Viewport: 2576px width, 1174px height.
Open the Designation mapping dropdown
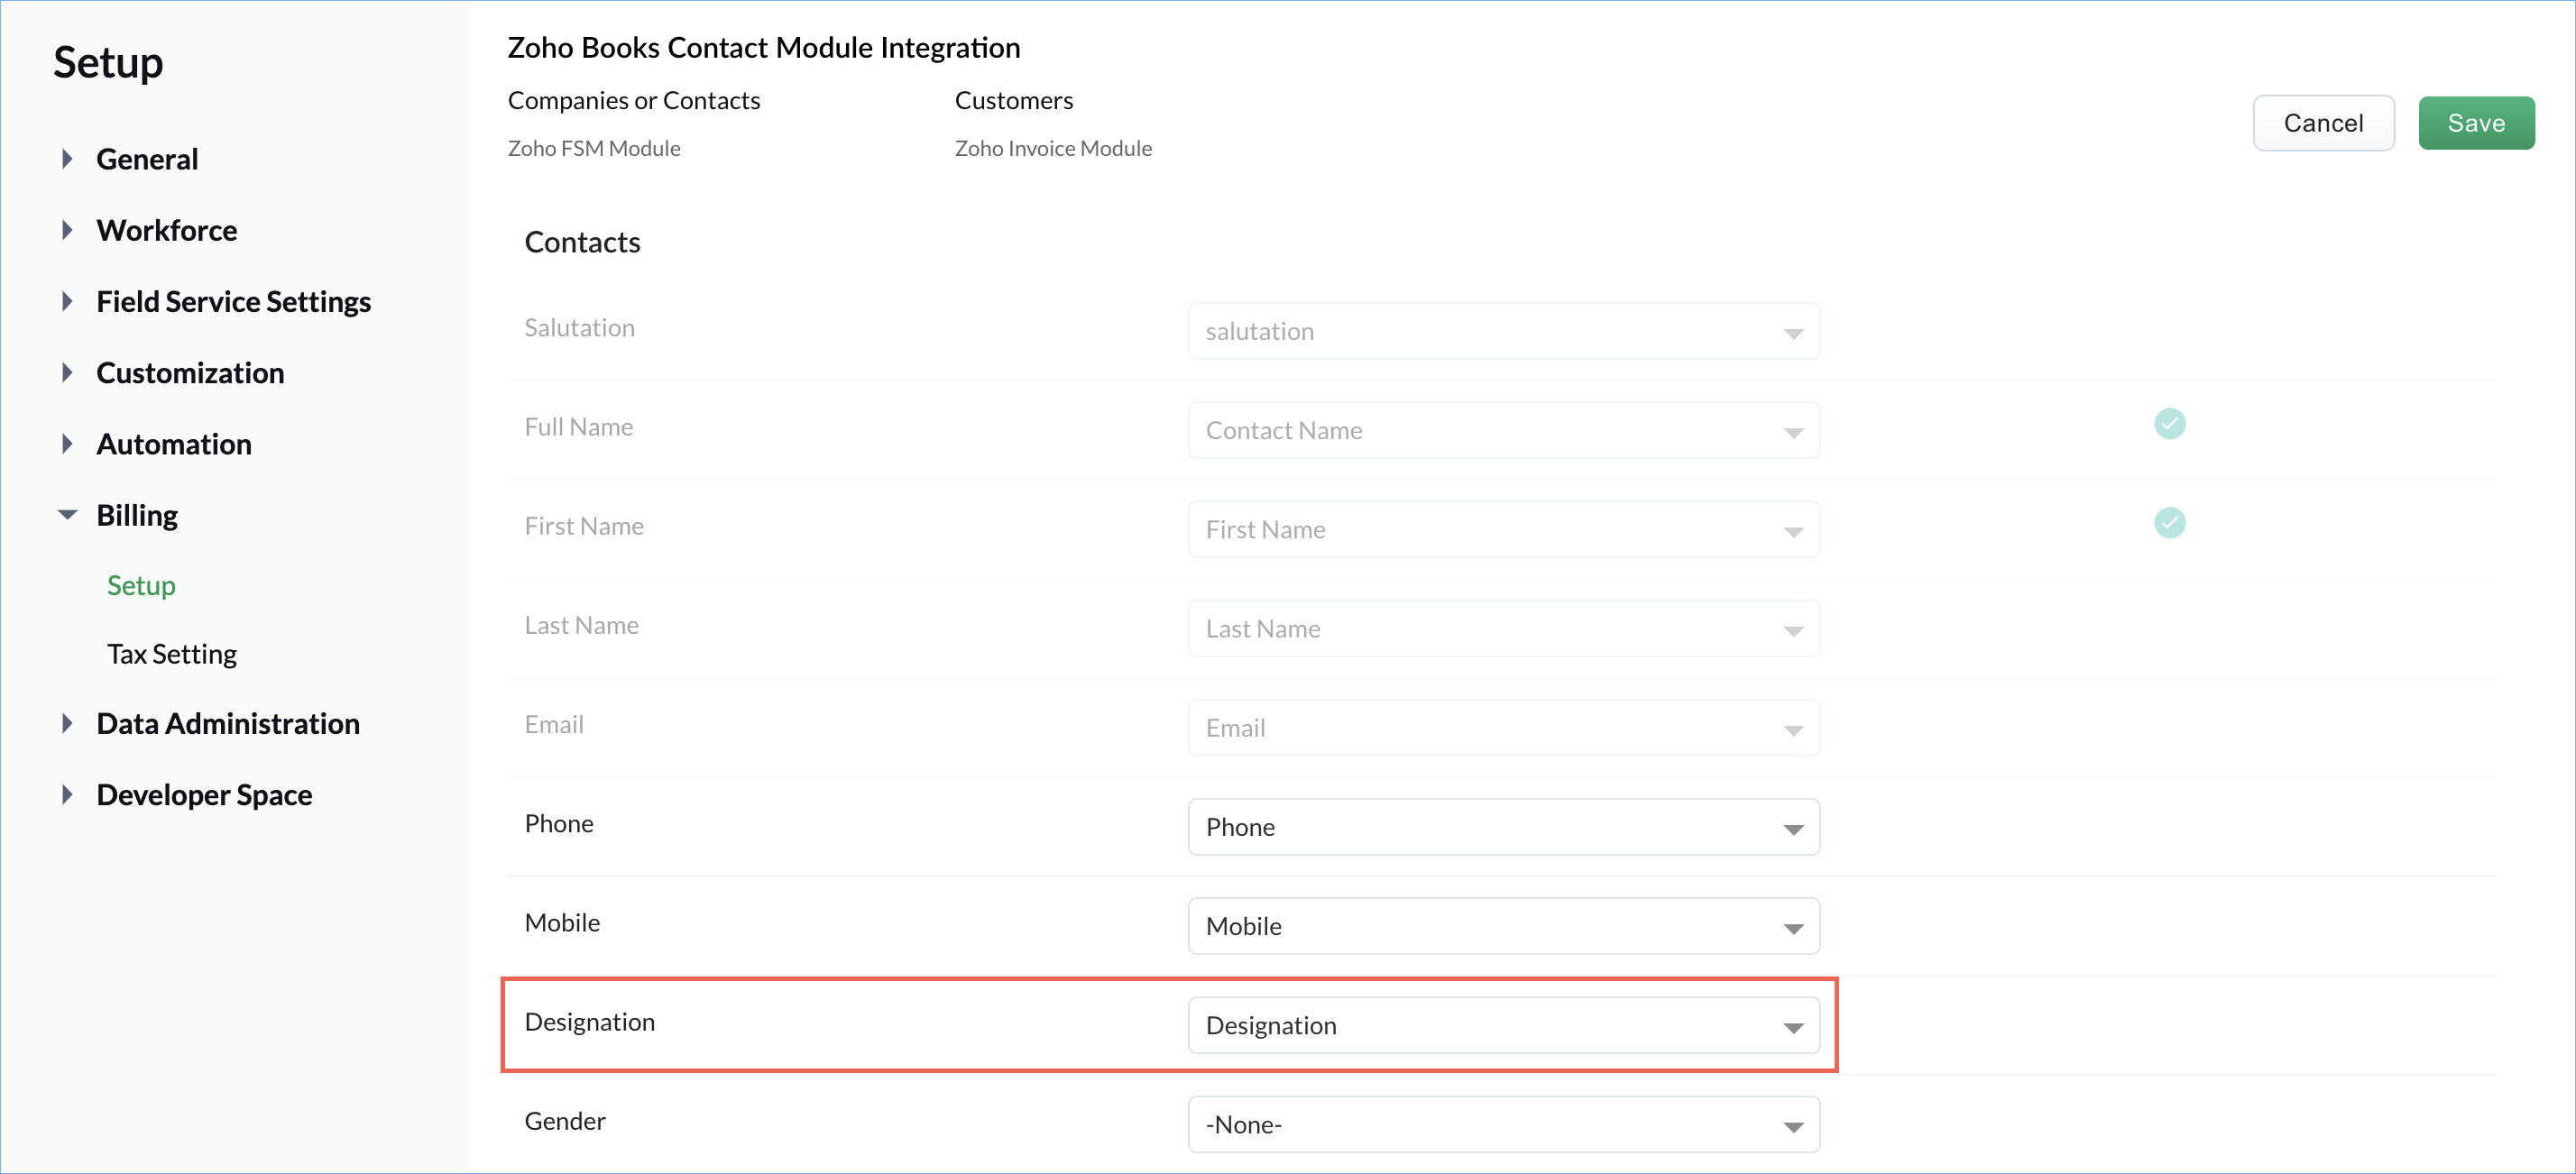click(1502, 1025)
